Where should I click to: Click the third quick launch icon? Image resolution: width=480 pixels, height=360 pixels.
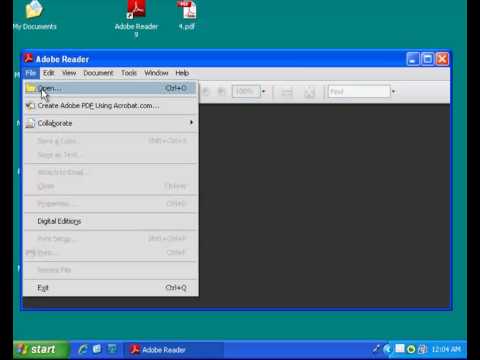click(112, 349)
